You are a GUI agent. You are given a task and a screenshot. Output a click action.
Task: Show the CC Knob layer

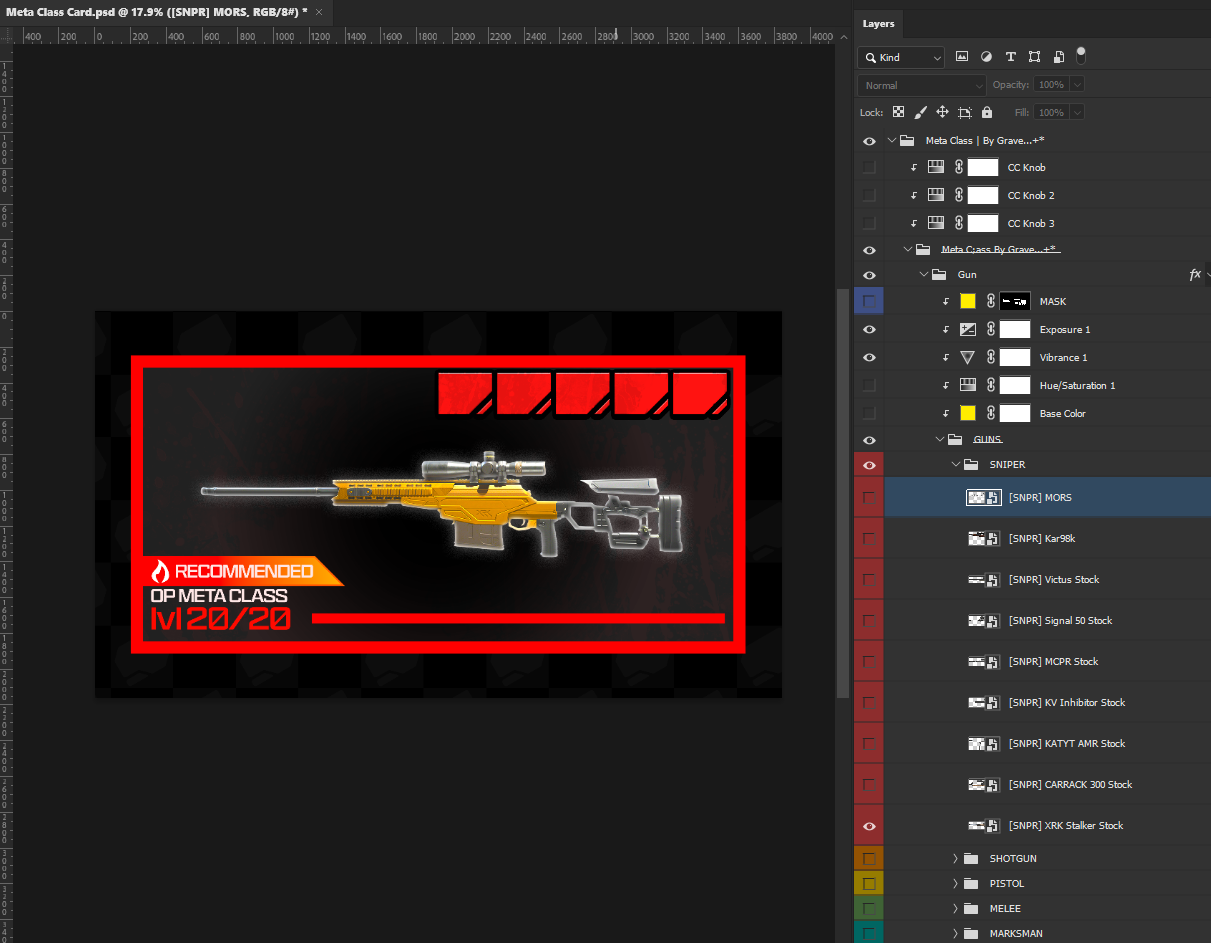(x=868, y=167)
